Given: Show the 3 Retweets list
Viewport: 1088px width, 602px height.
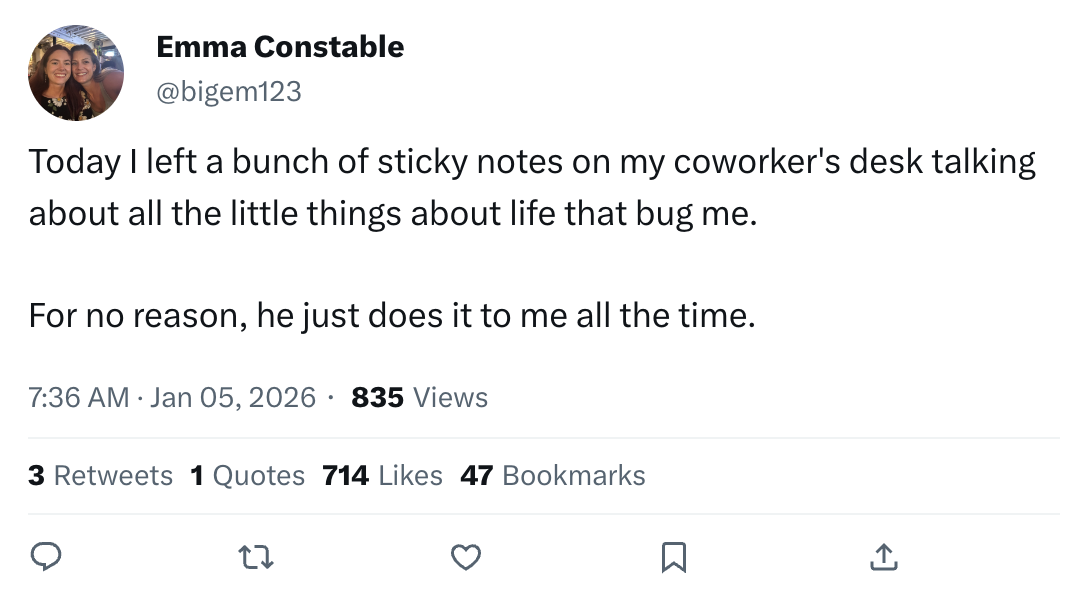Looking at the screenshot, I should [x=100, y=475].
